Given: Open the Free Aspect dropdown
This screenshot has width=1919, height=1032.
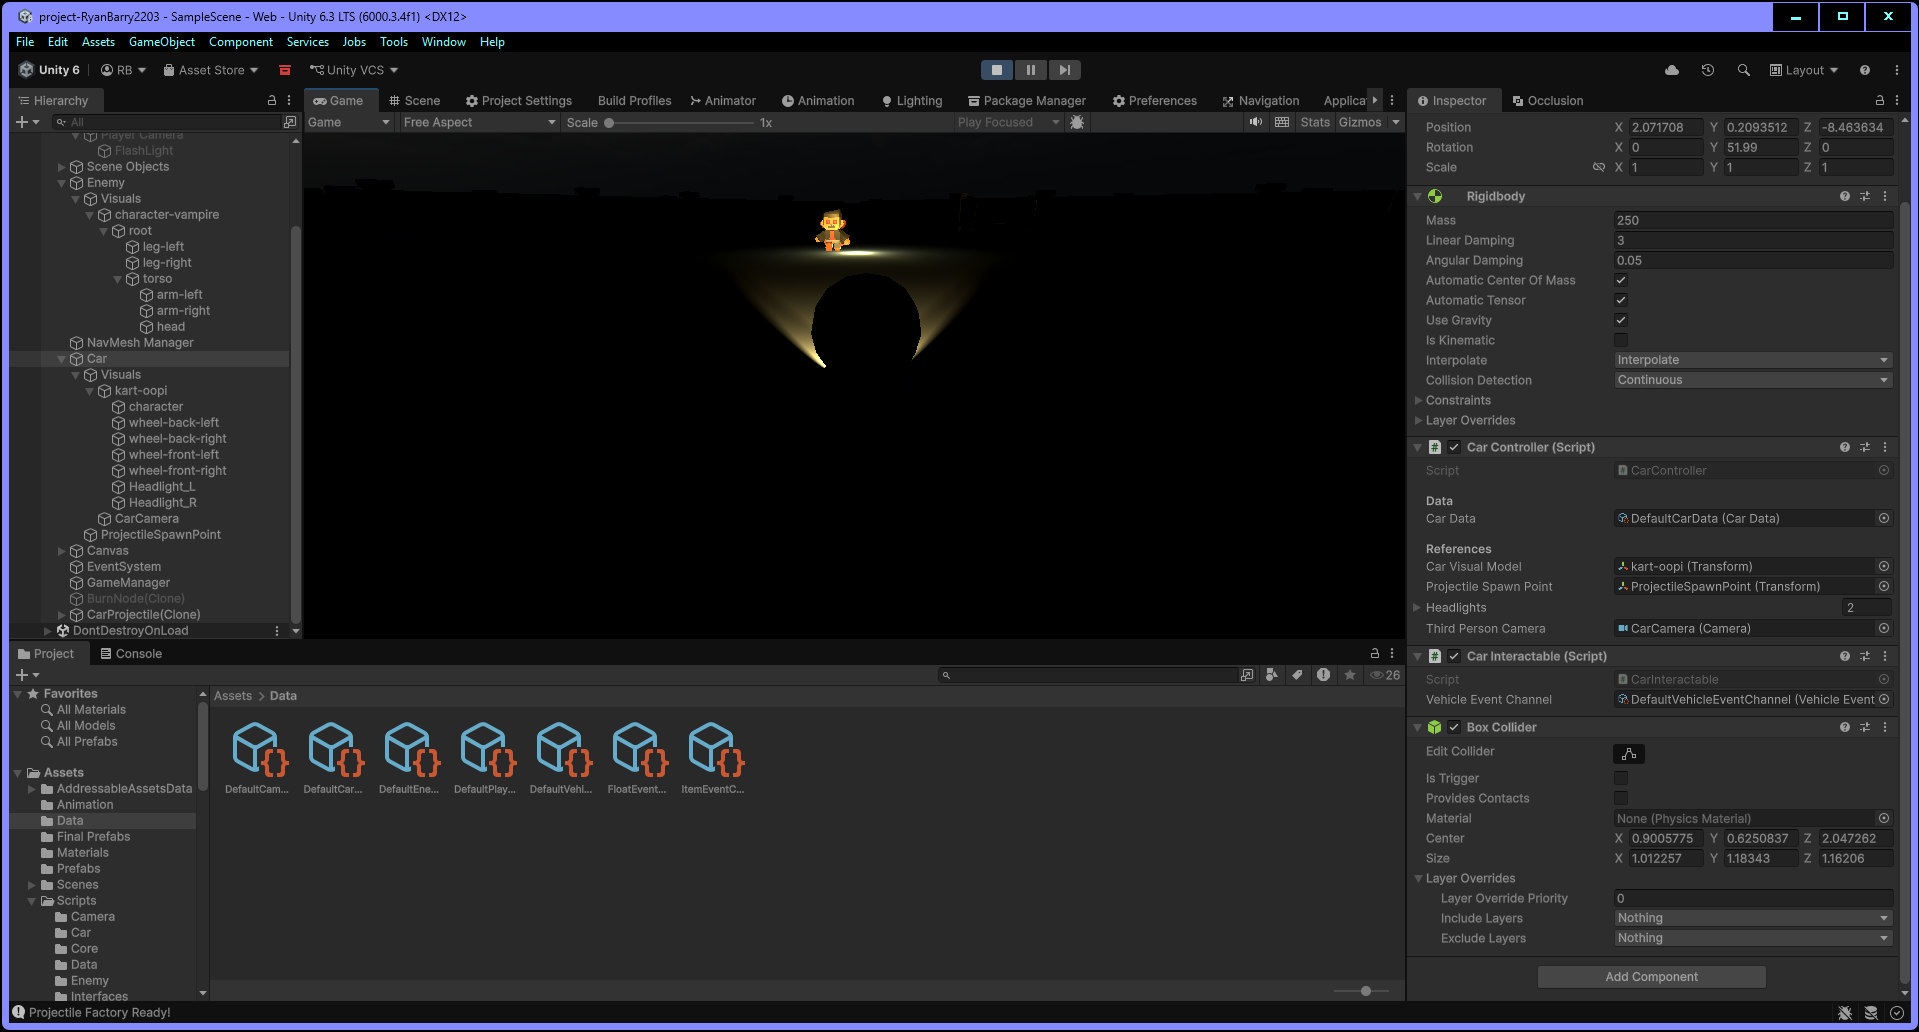Looking at the screenshot, I should coord(478,122).
